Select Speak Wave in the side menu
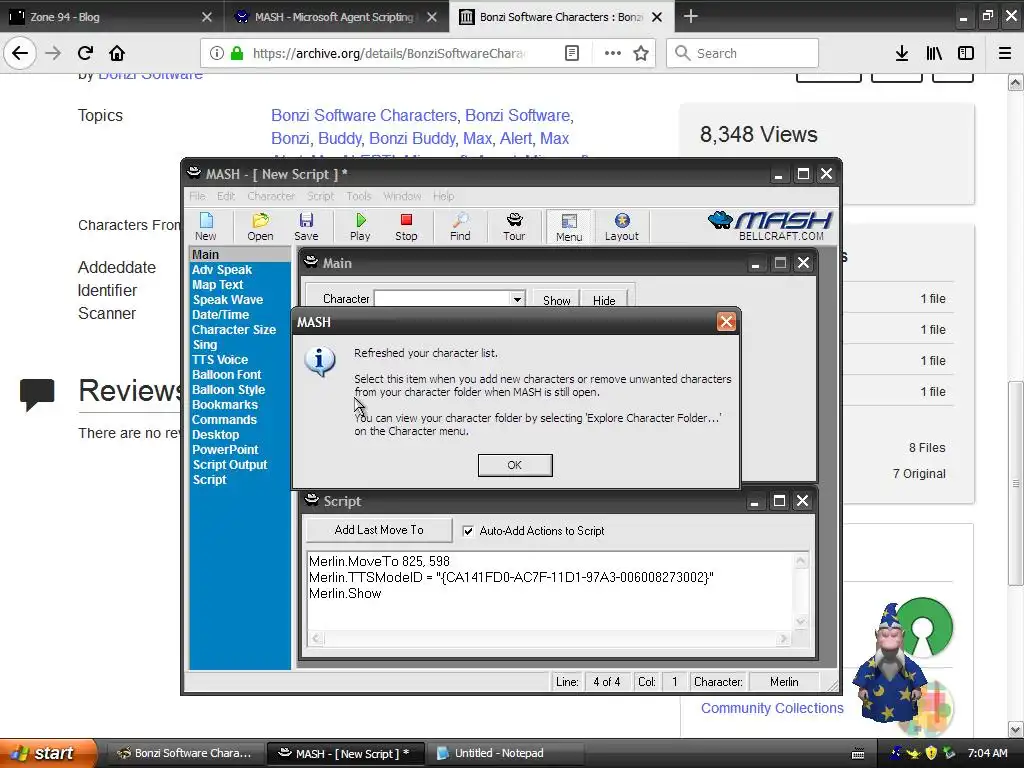 228,300
